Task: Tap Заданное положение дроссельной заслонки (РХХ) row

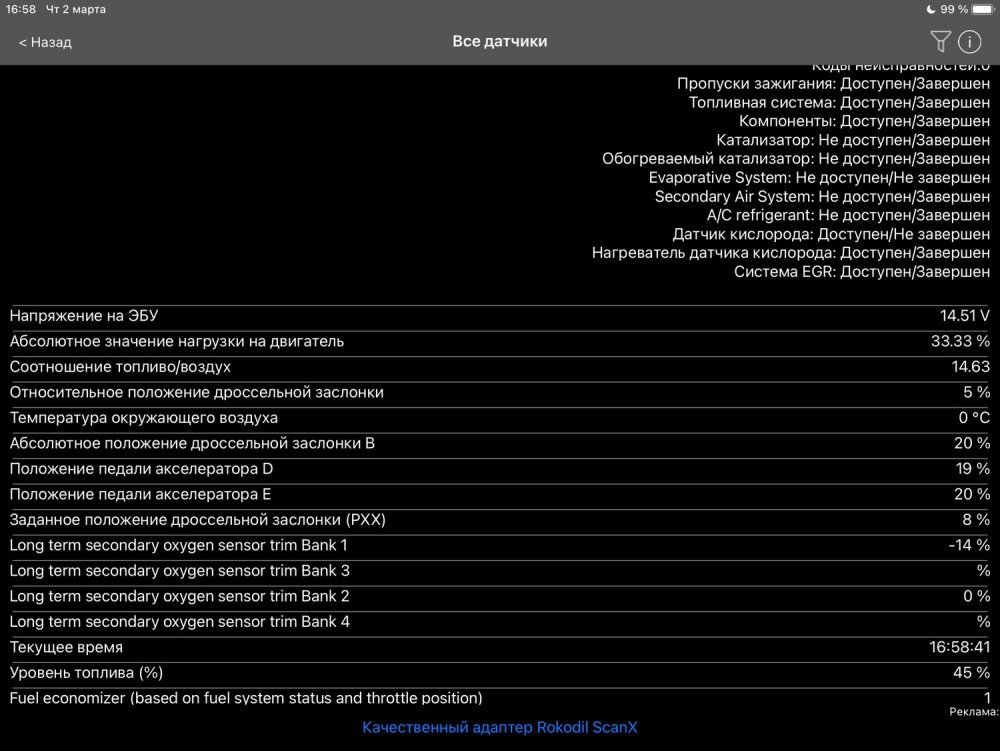Action: [499, 520]
